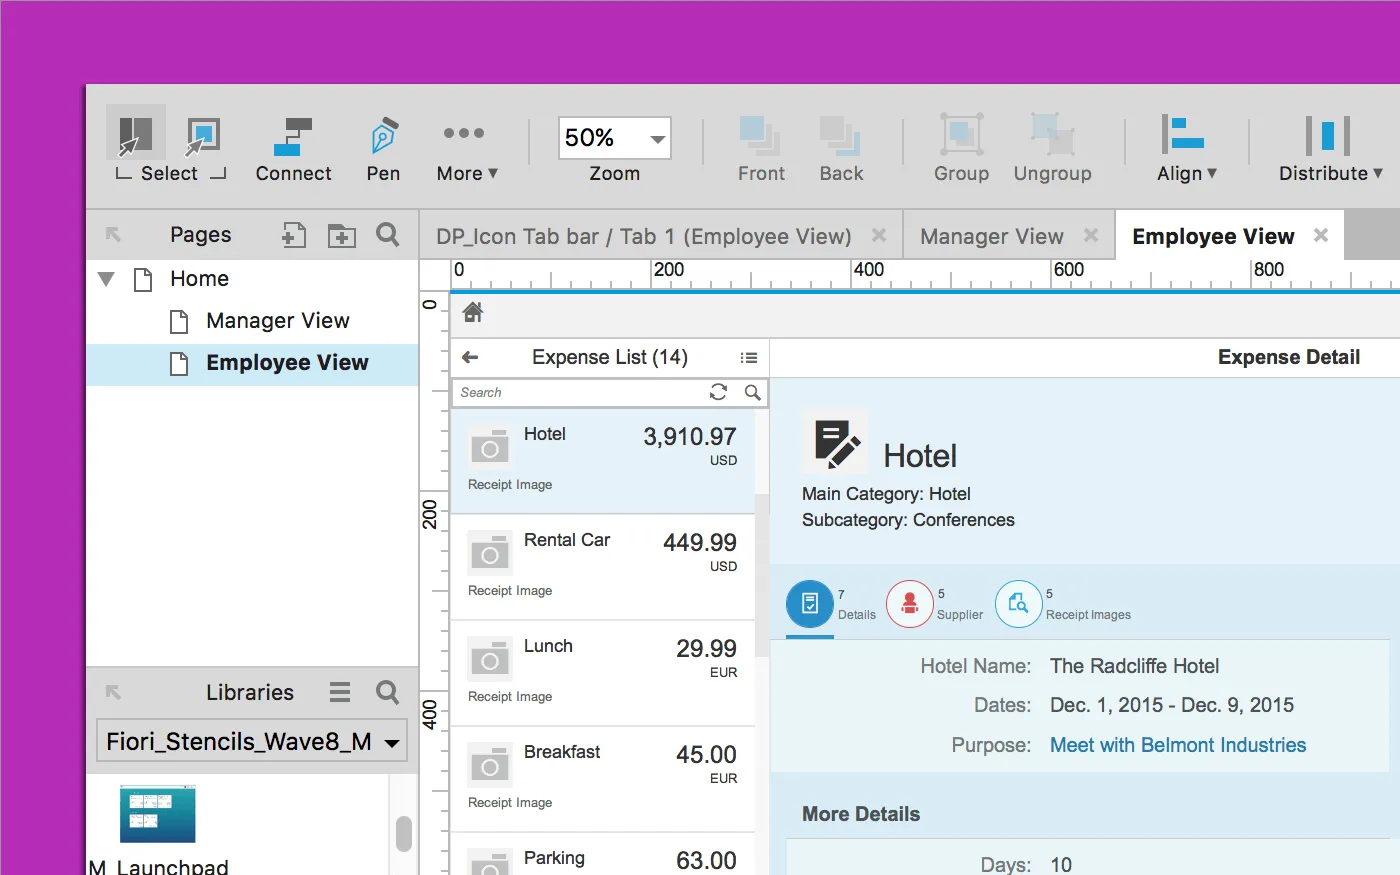The height and width of the screenshot is (875, 1400).
Task: Toggle the contained selection mode
Action: (203, 135)
